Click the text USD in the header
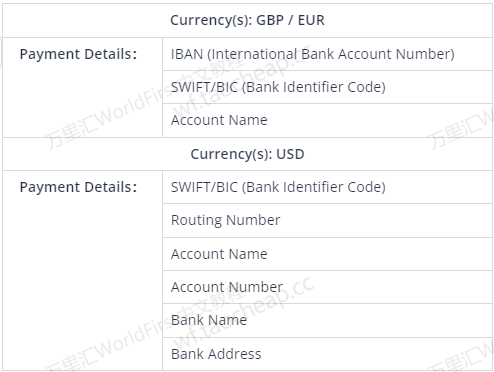Screen dimensions: 494x372 [x=290, y=154]
